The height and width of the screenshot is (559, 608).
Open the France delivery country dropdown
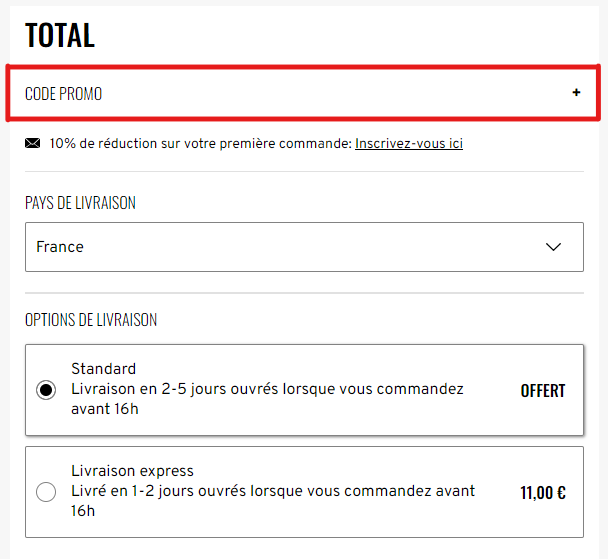[304, 247]
